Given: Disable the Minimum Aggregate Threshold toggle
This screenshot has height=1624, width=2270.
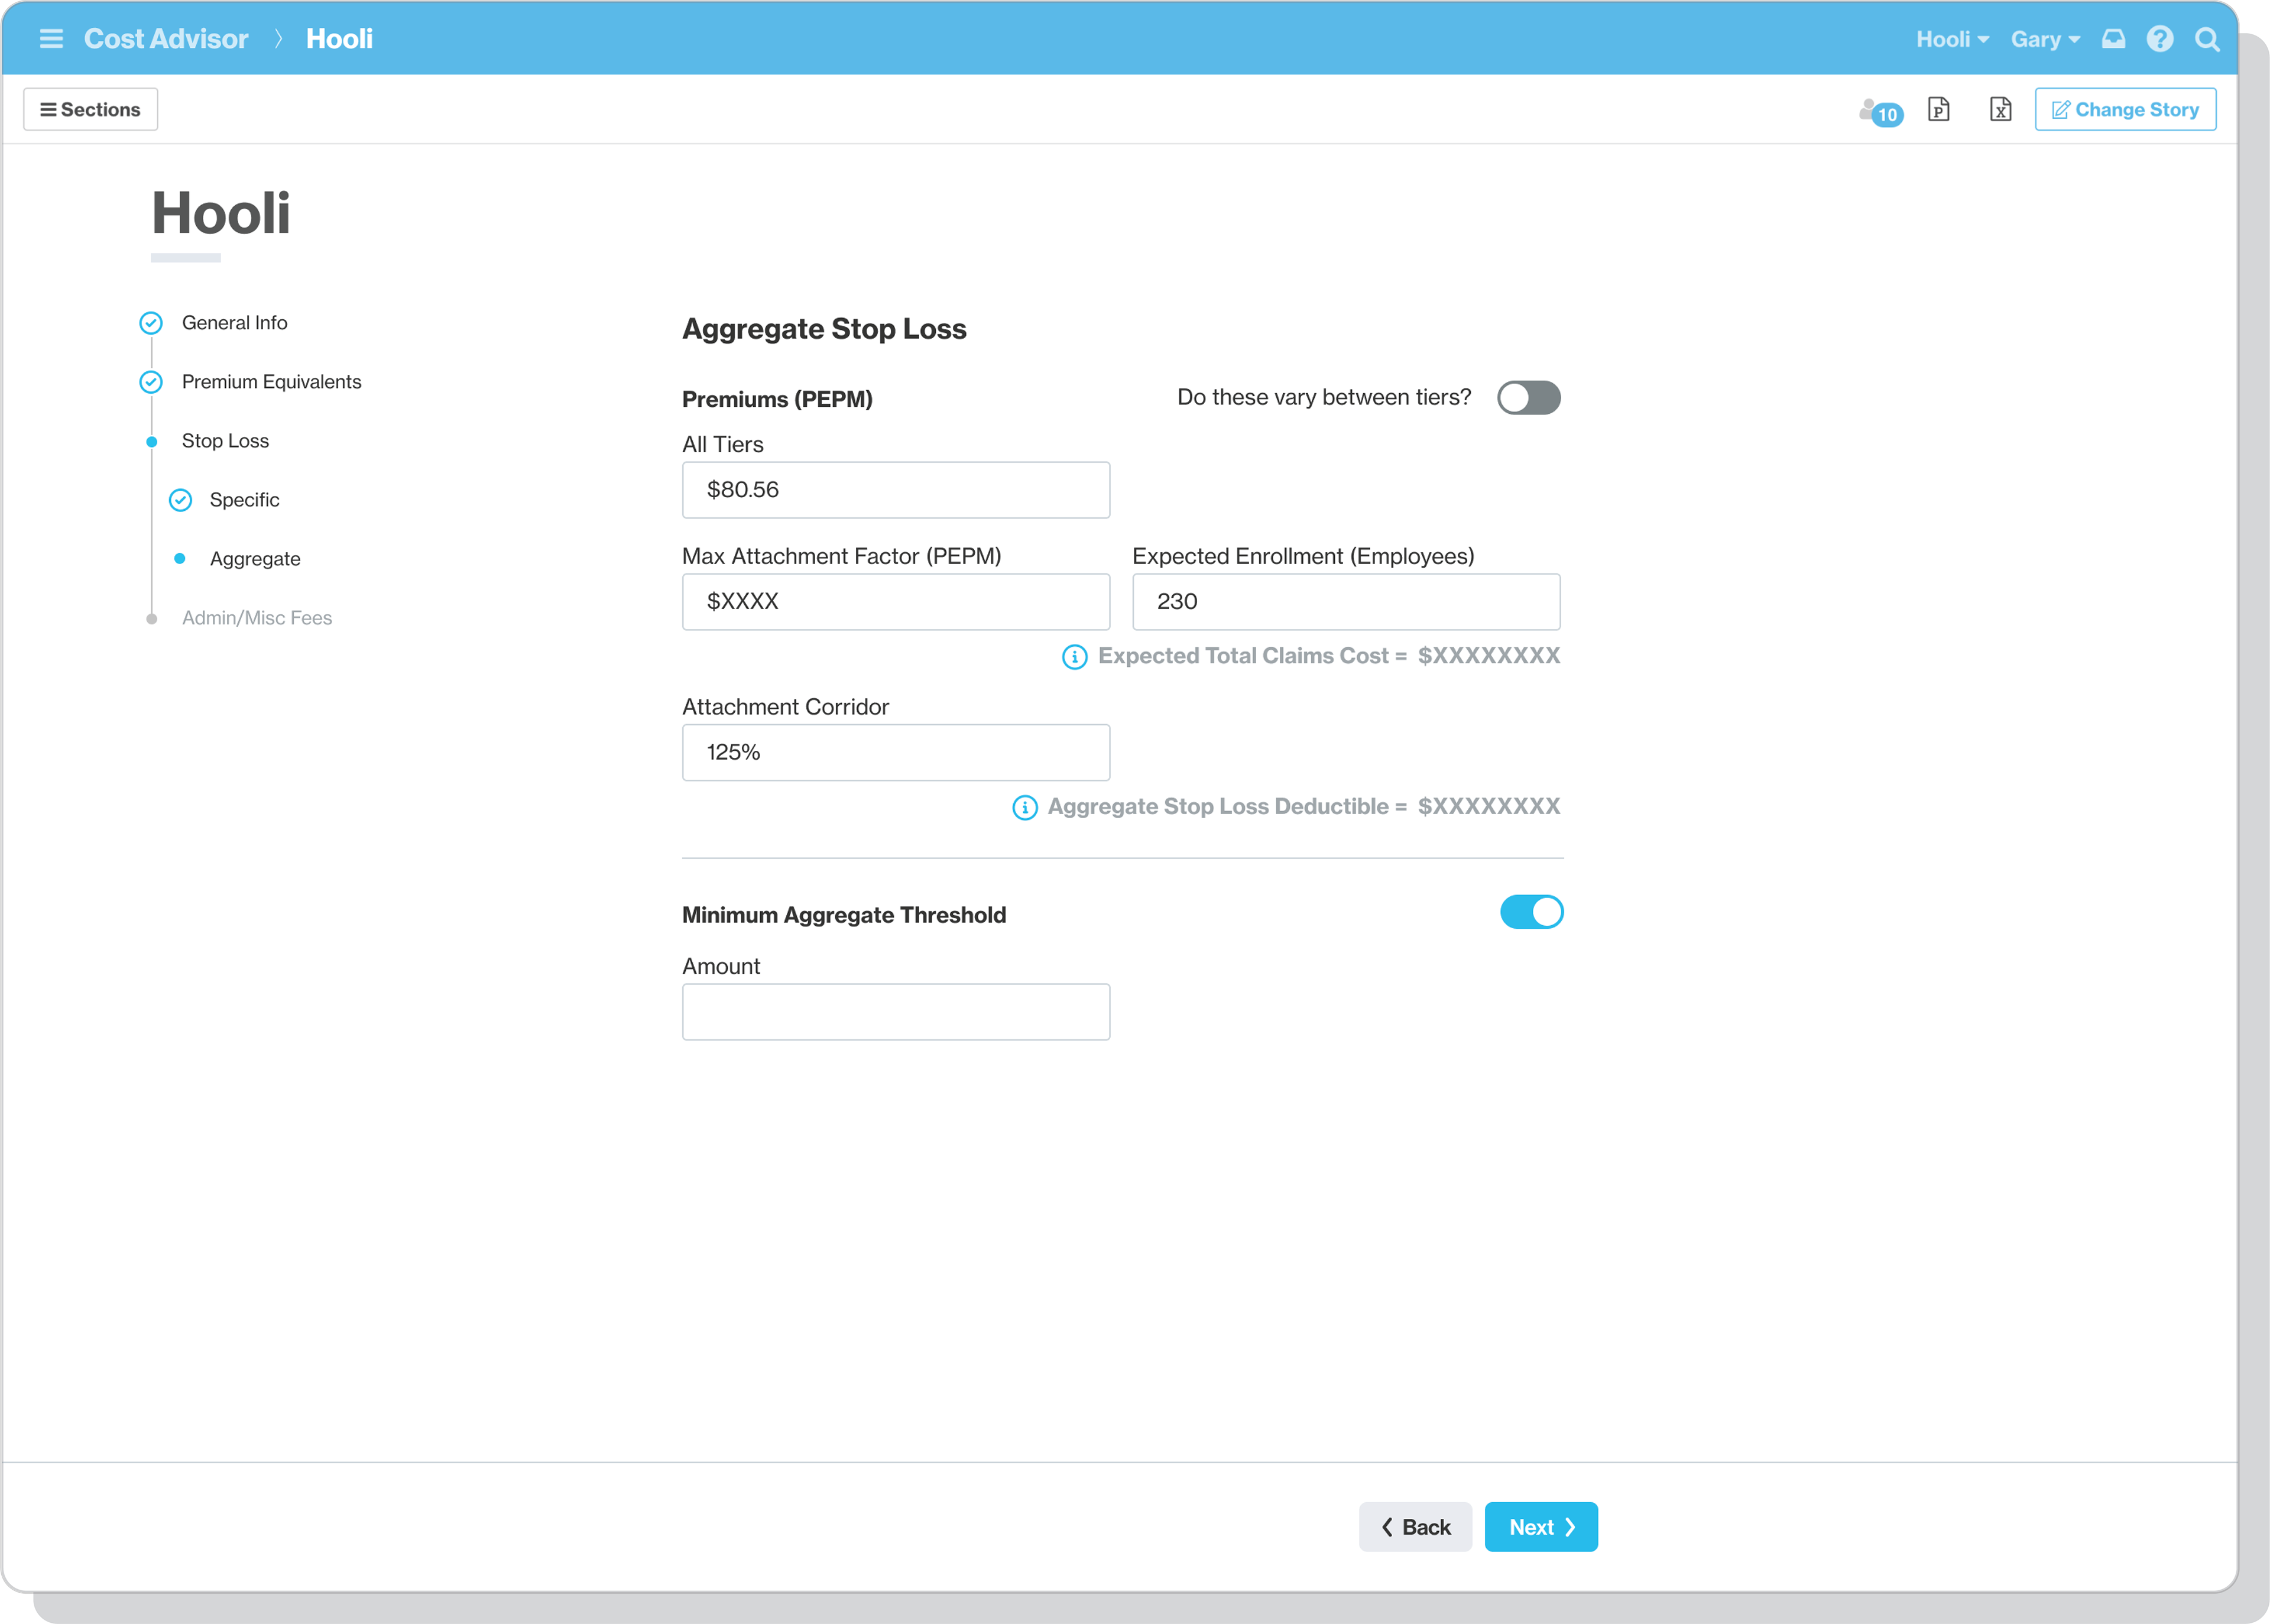Looking at the screenshot, I should point(1531,912).
